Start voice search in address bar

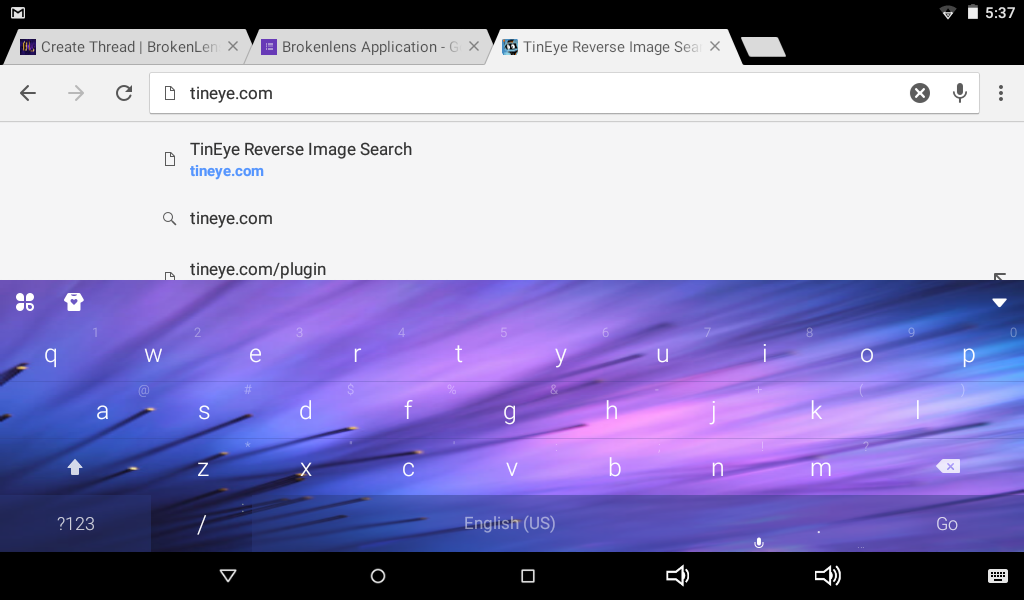(x=959, y=93)
